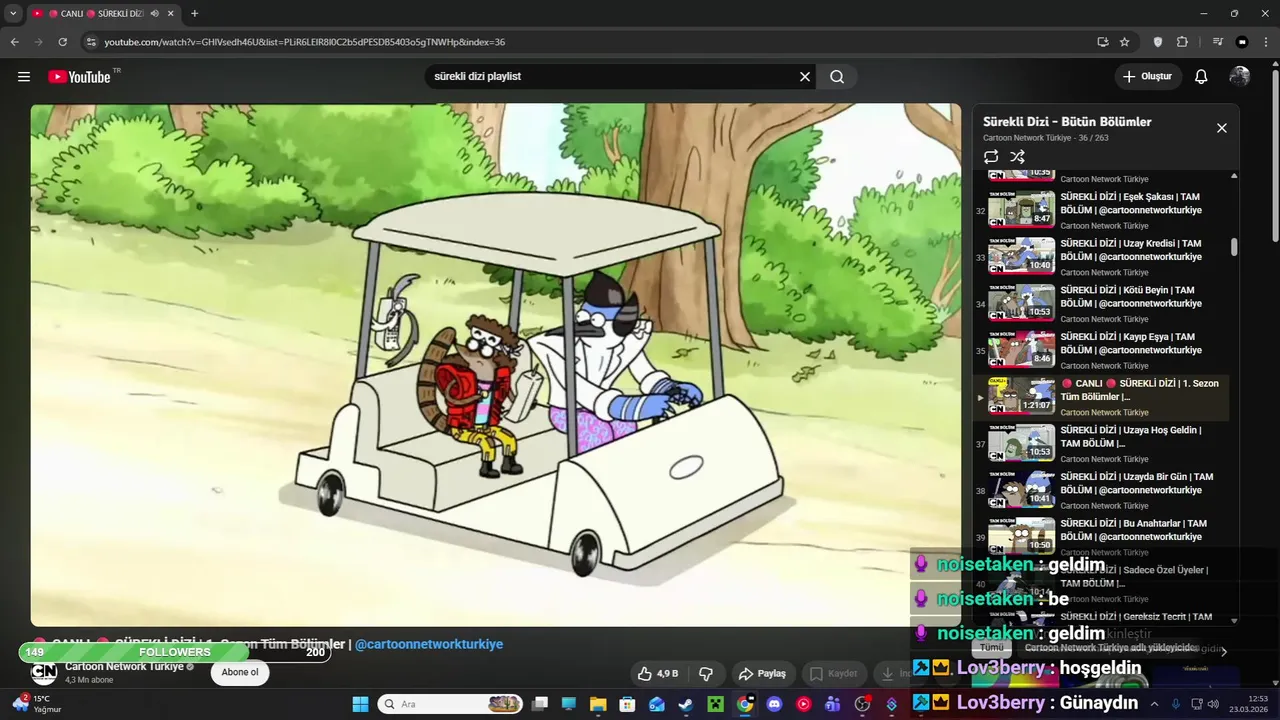Open the YouTube hamburger guide menu
This screenshot has height=720, width=1280.
[24, 77]
